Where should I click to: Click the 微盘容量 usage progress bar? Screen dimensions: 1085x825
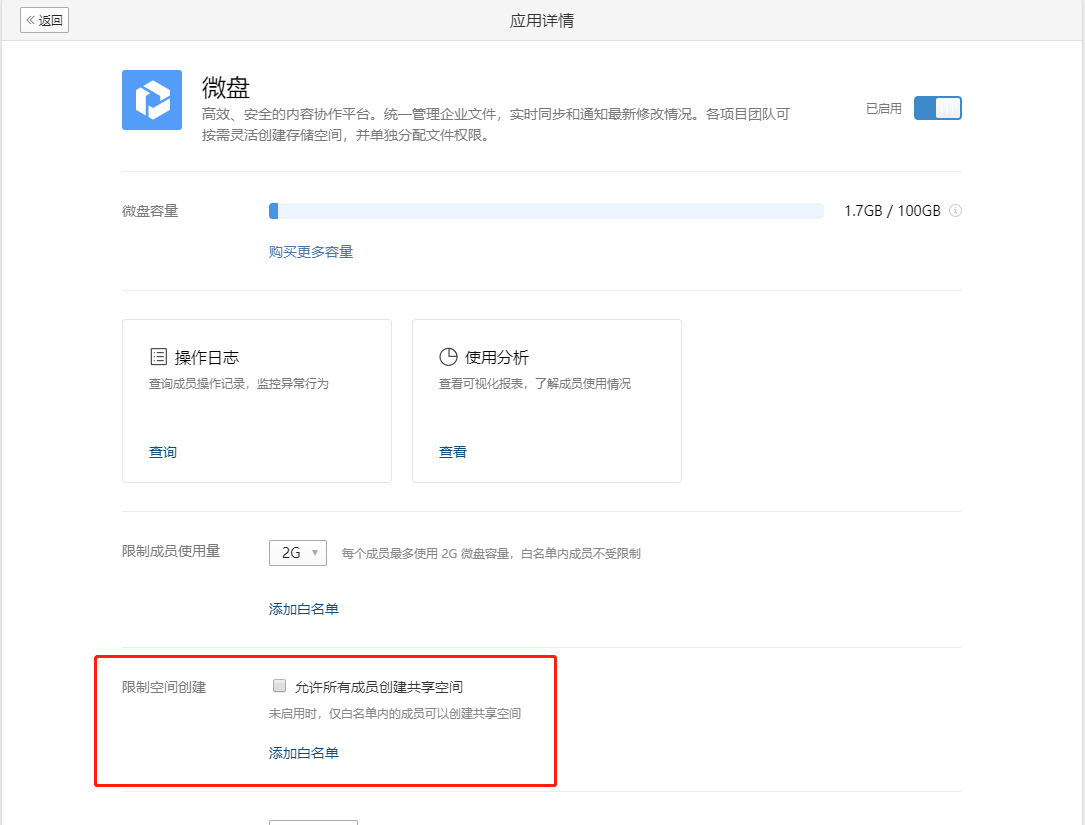pos(546,211)
